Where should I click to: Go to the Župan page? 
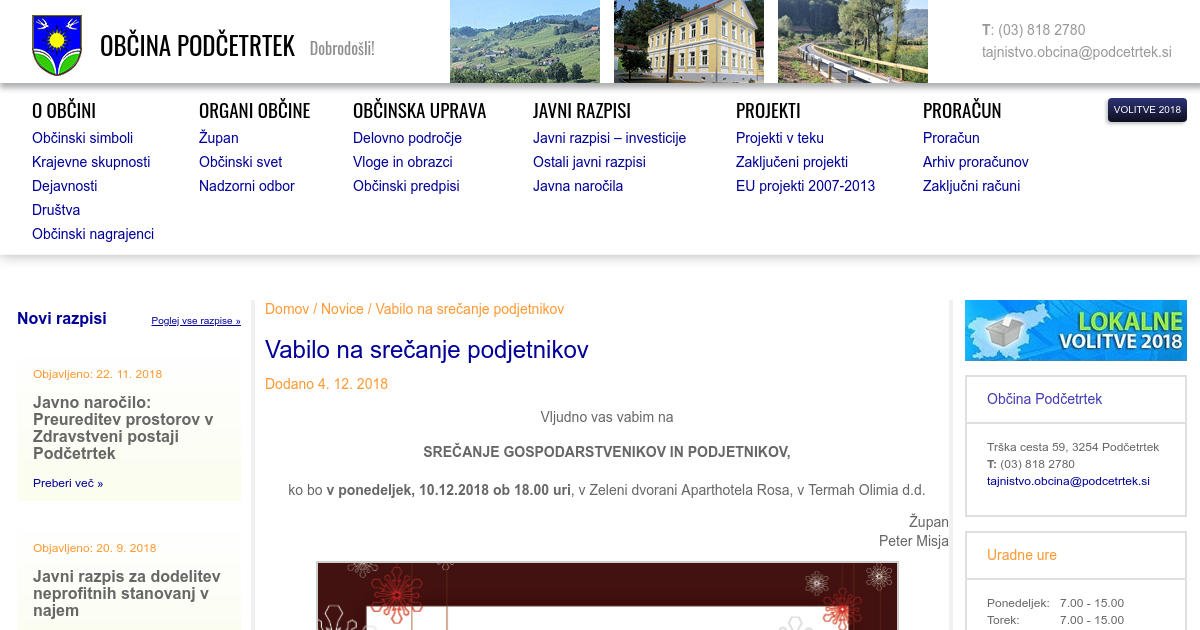coord(218,138)
